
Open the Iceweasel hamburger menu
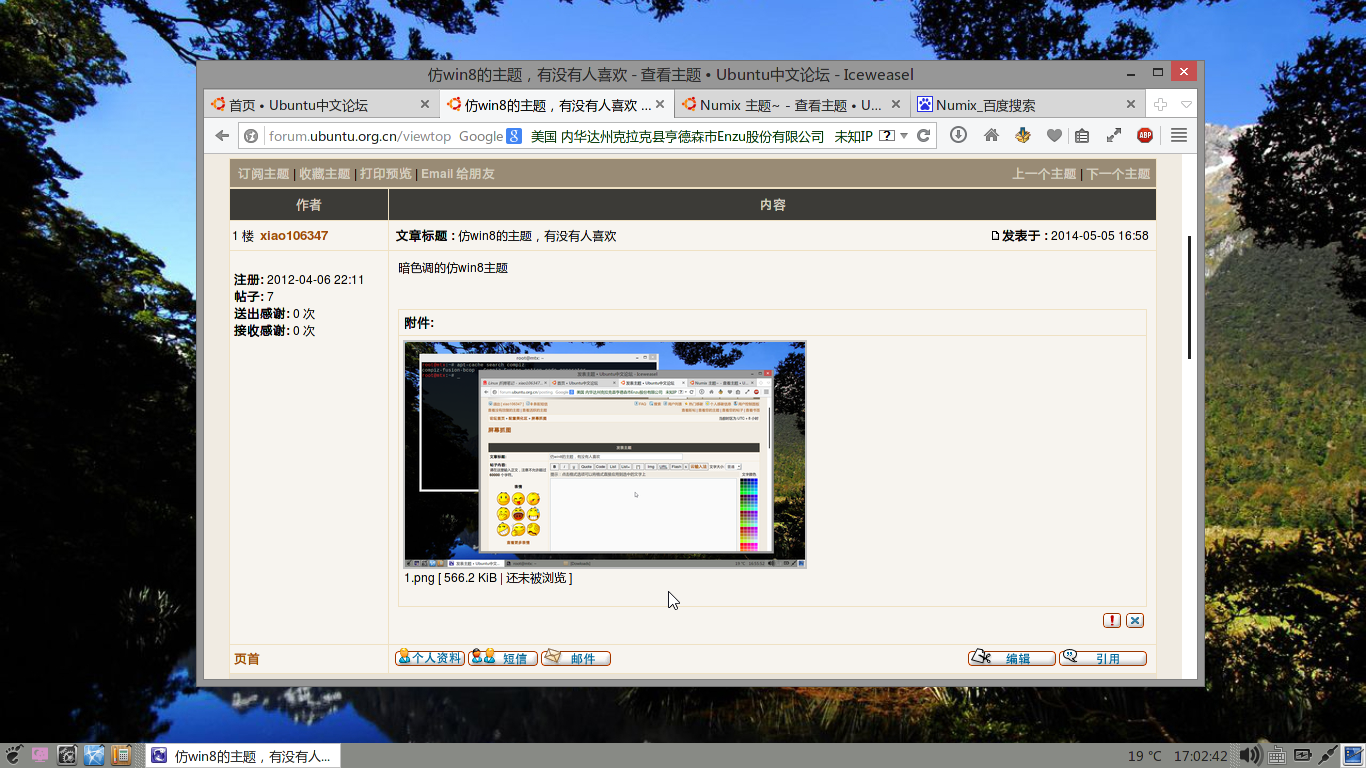(x=1179, y=135)
